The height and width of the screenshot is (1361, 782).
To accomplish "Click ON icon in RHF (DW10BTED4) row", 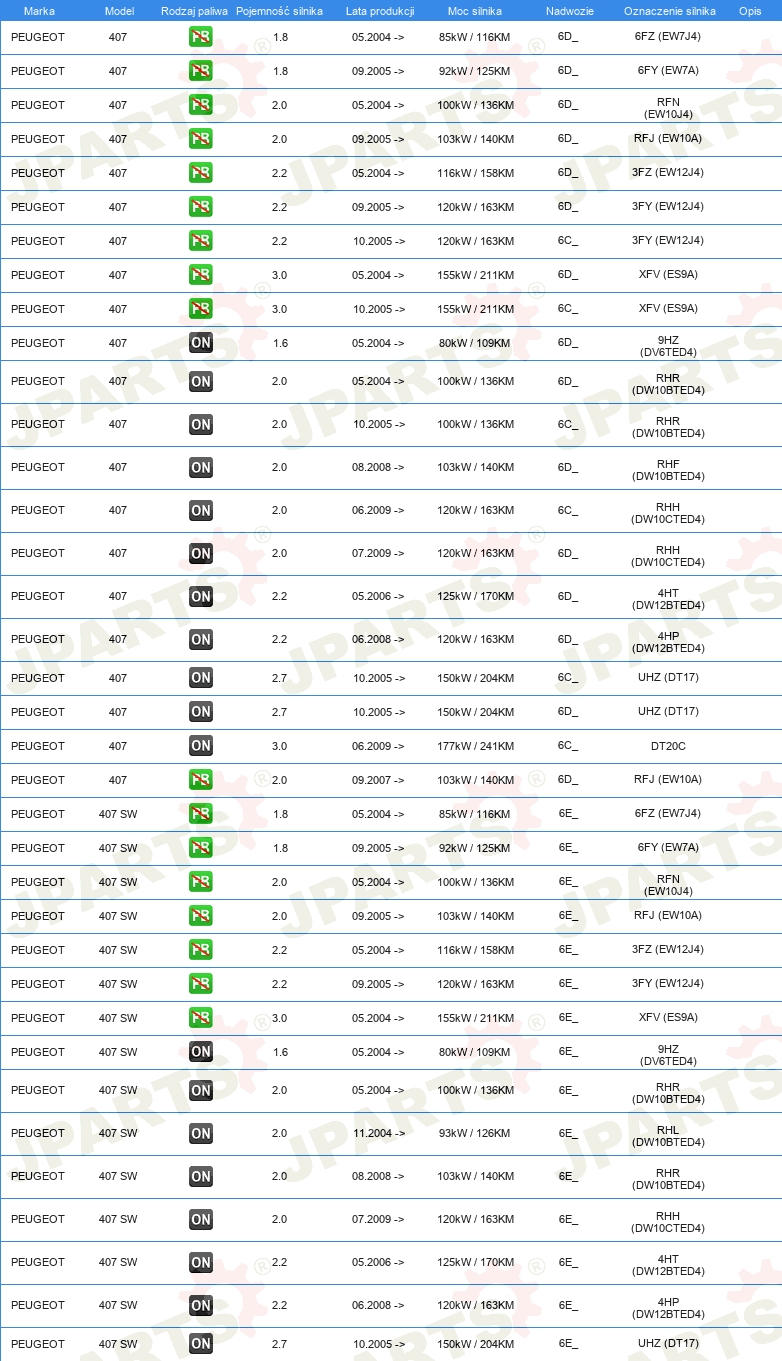I will [201, 467].
